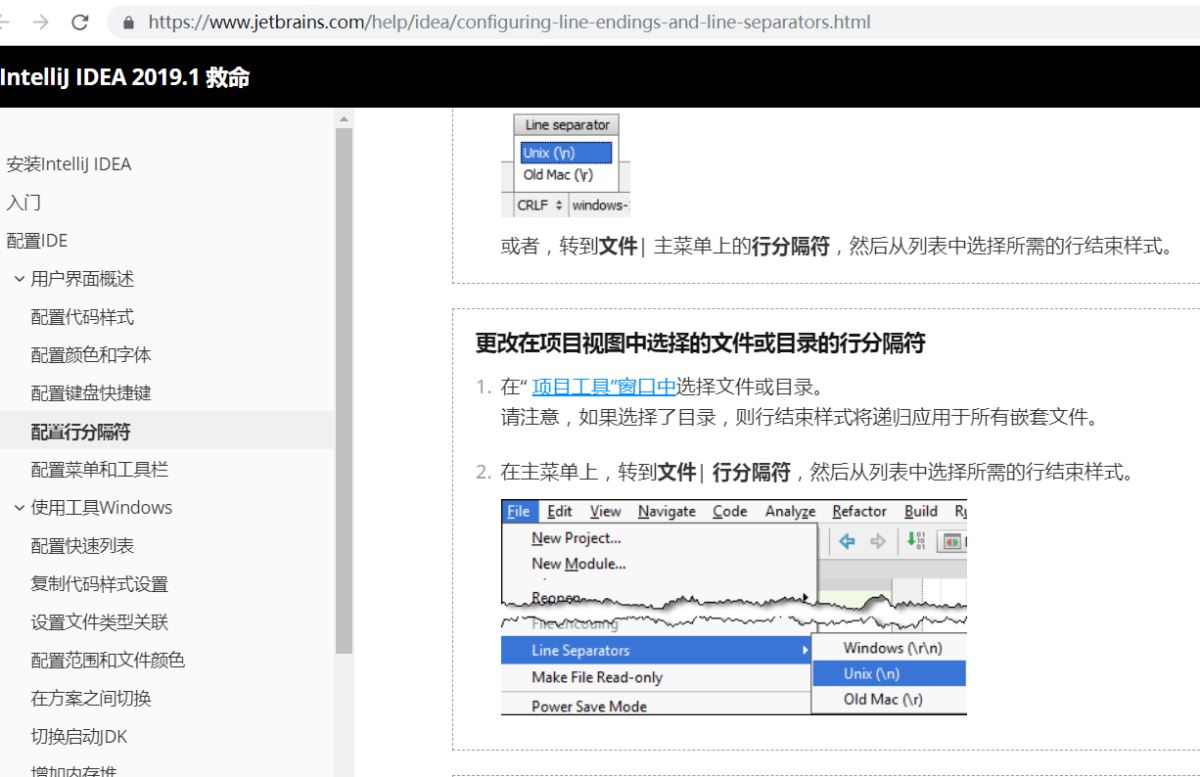
Task: Click Windows (\r\n) option in menu image
Action: tap(890, 648)
